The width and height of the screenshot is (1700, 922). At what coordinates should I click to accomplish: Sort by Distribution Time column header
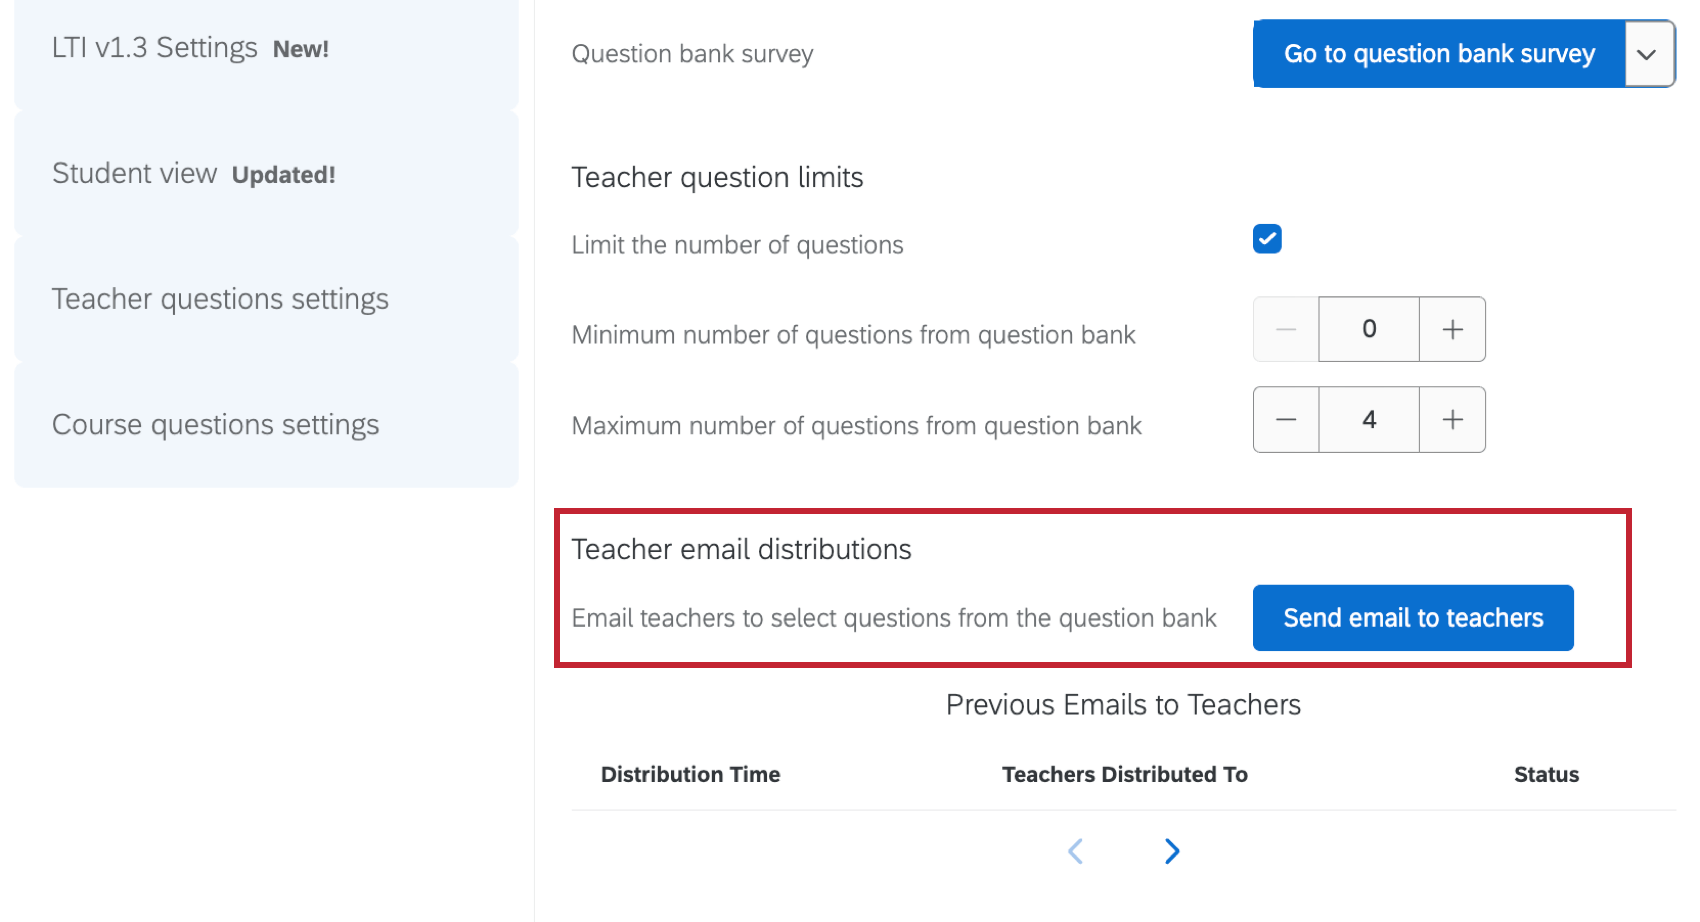coord(690,774)
